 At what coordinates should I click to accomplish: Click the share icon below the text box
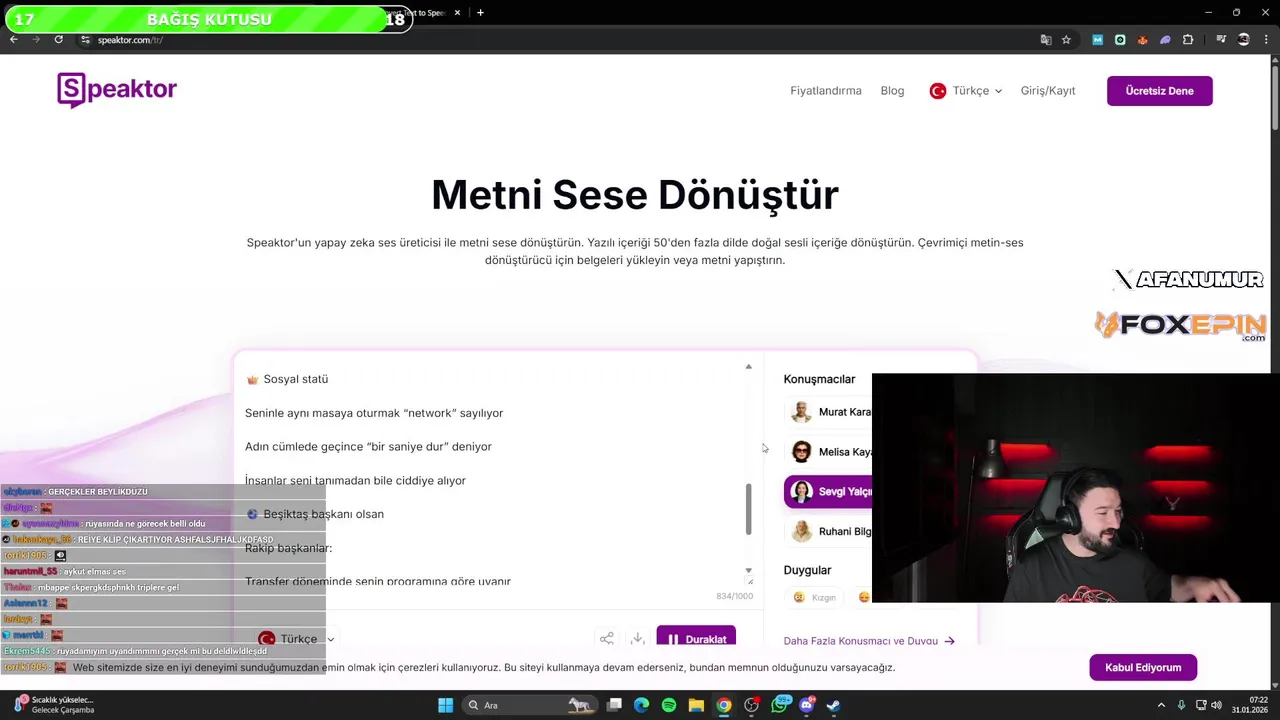coord(607,639)
